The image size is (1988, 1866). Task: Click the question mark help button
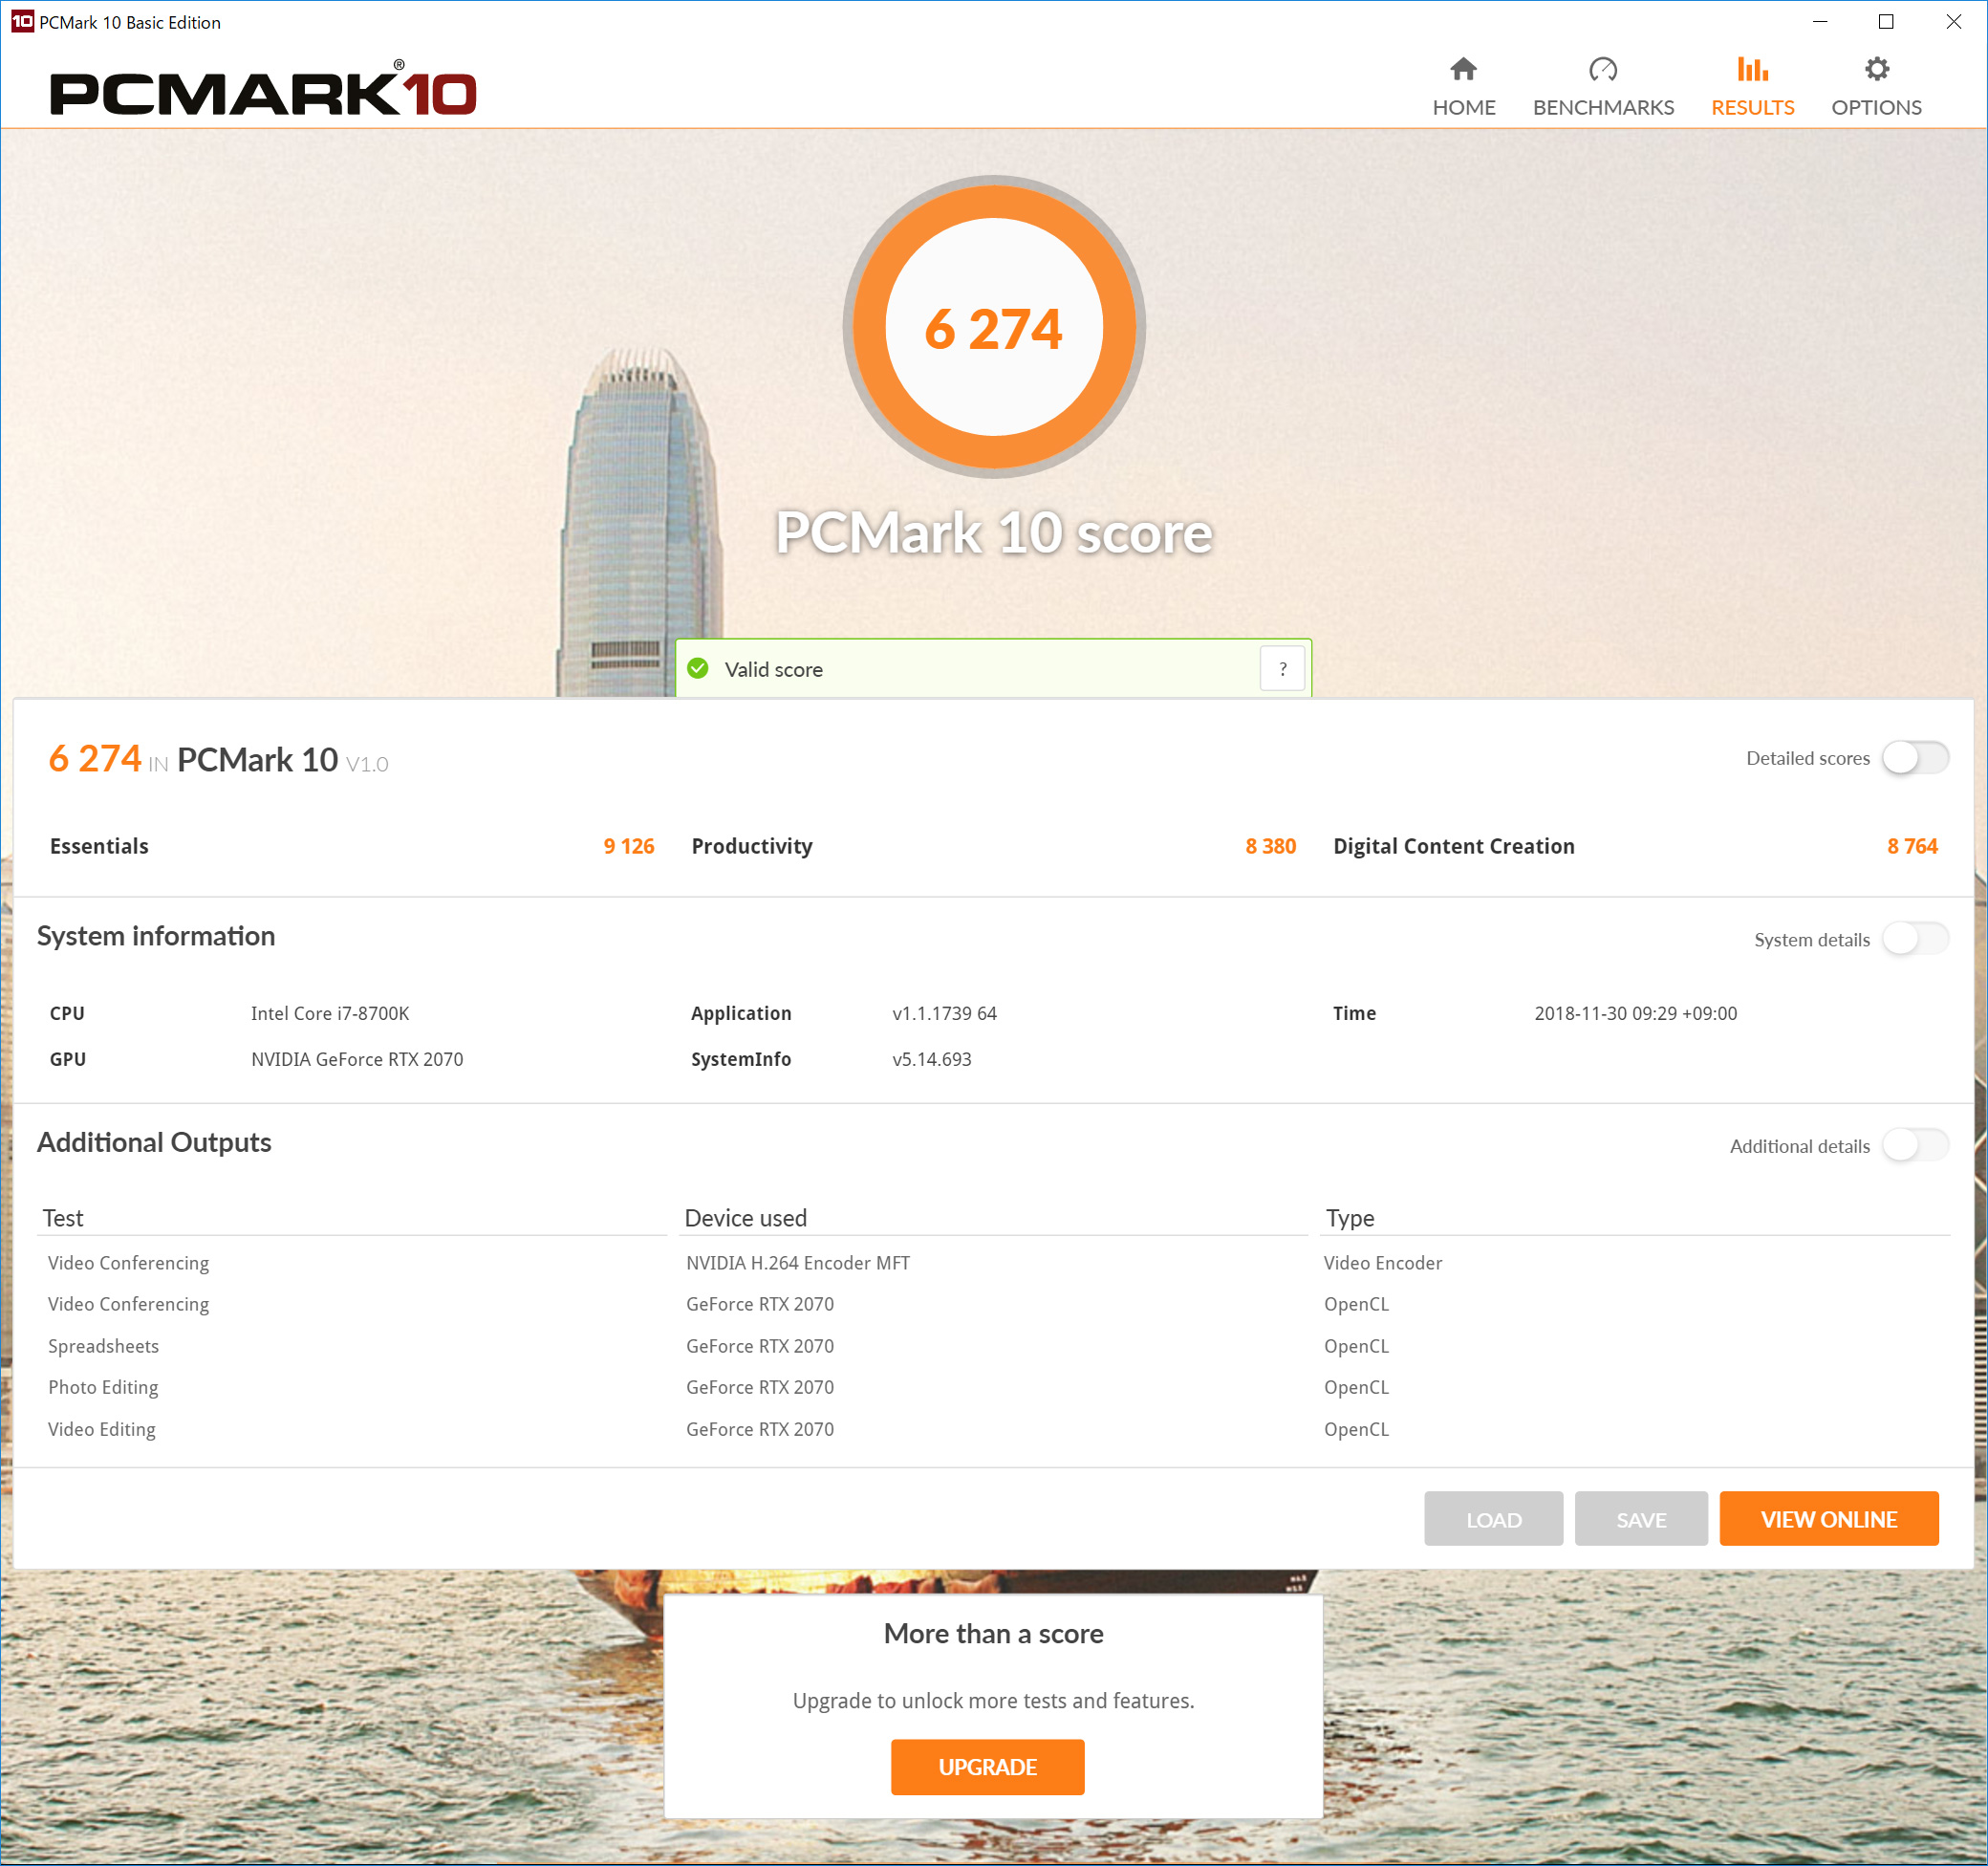click(1282, 669)
